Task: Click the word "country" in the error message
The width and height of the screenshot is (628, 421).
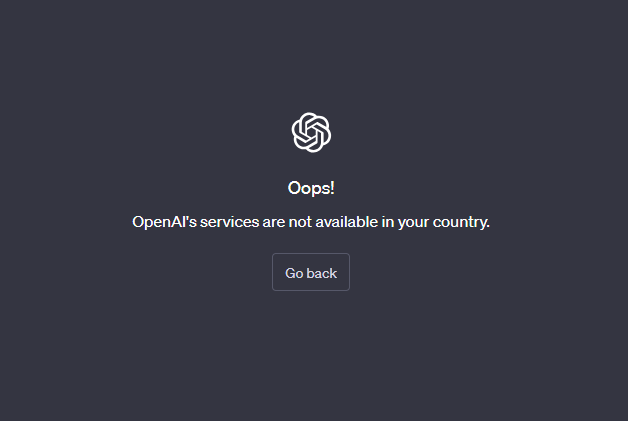Action: pos(460,223)
